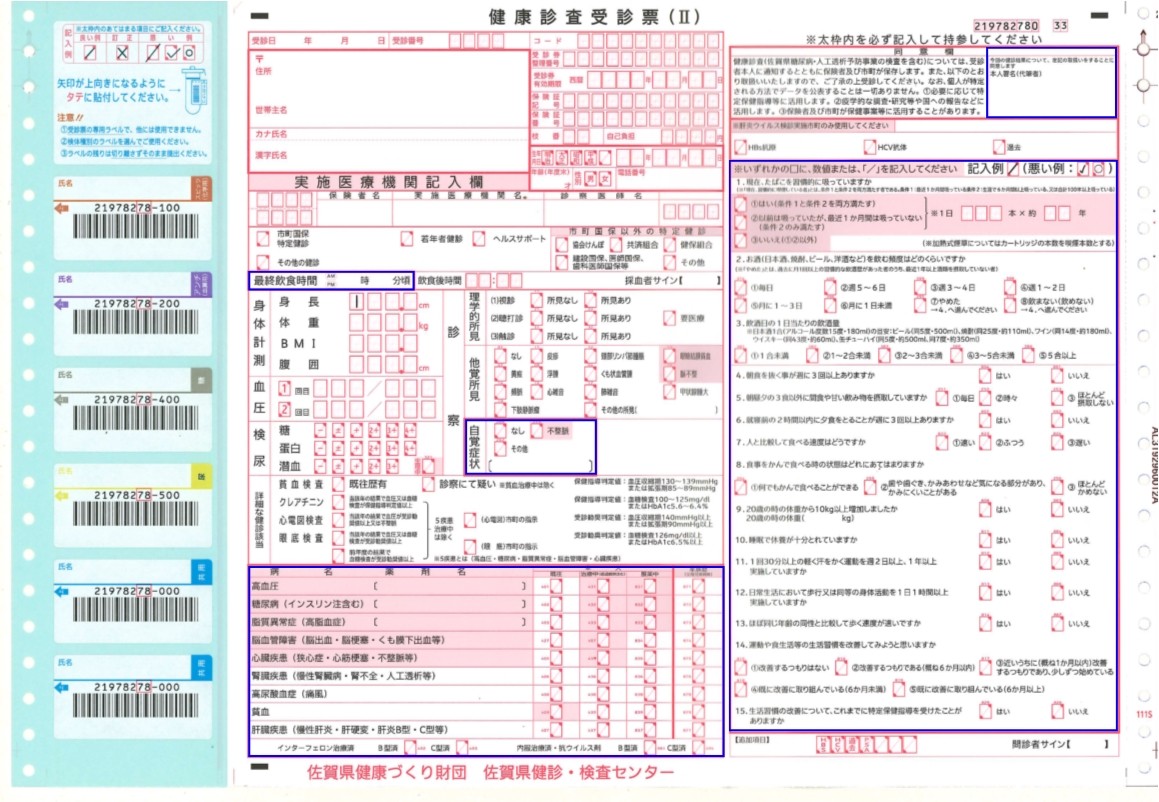Click the gray arrow on label 21978278-400
Viewport: 1159px width, 802px height.
tap(62, 400)
